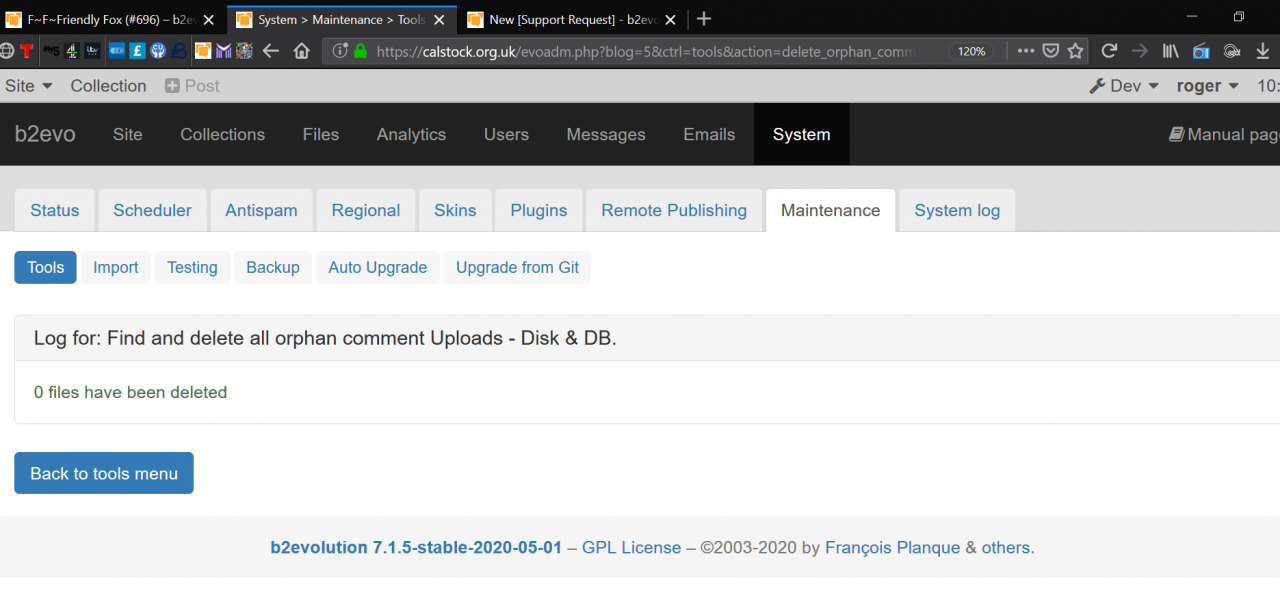This screenshot has width=1280, height=593.
Task: Open Emails in main navigation
Action: (709, 134)
